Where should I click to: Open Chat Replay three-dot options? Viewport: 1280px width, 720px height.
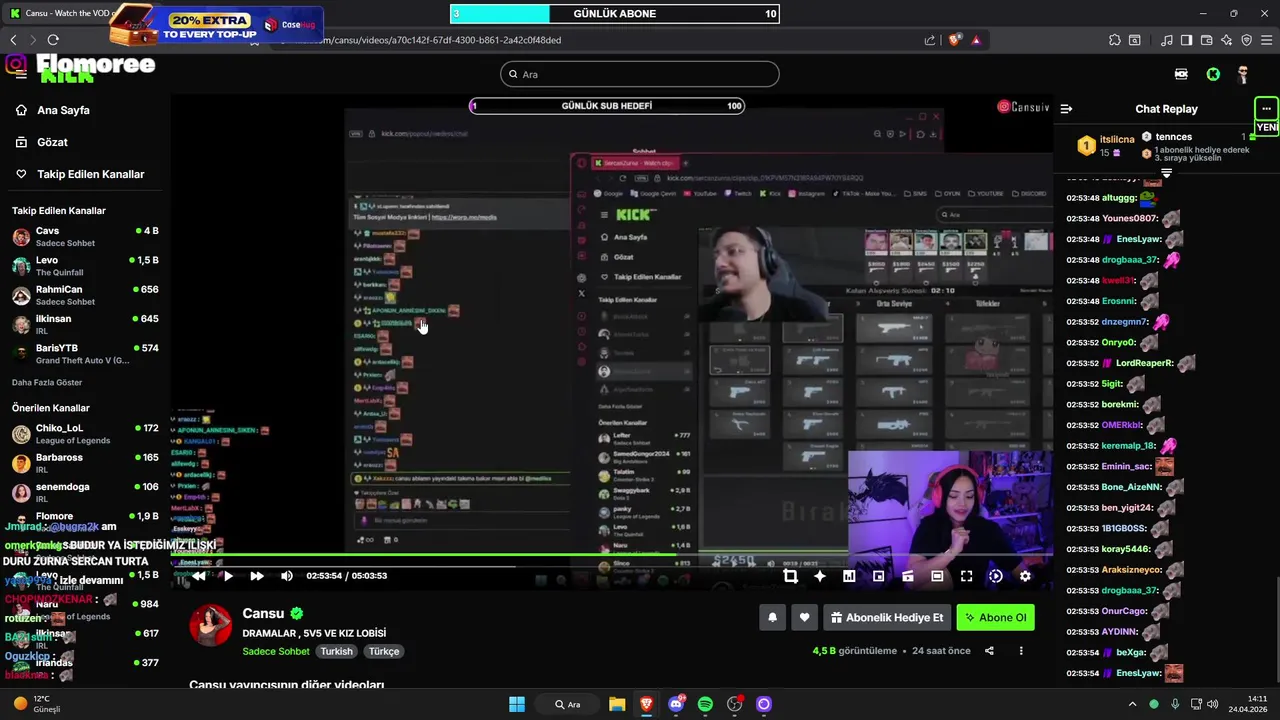coord(1266,109)
